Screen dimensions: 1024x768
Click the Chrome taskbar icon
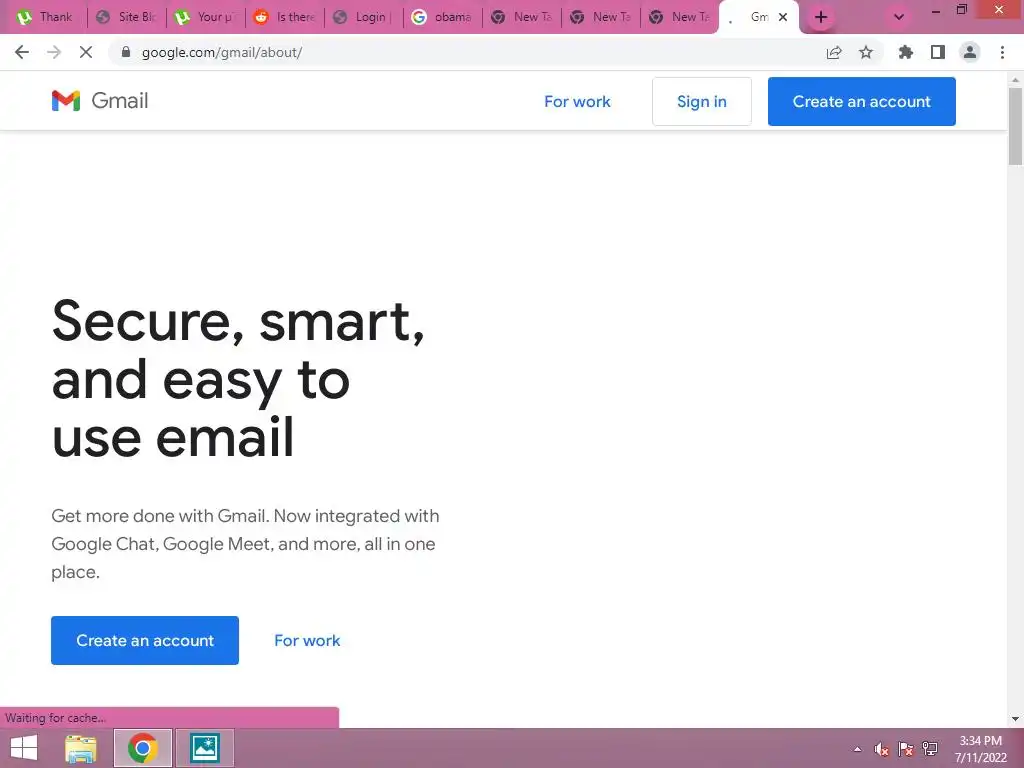coord(142,748)
